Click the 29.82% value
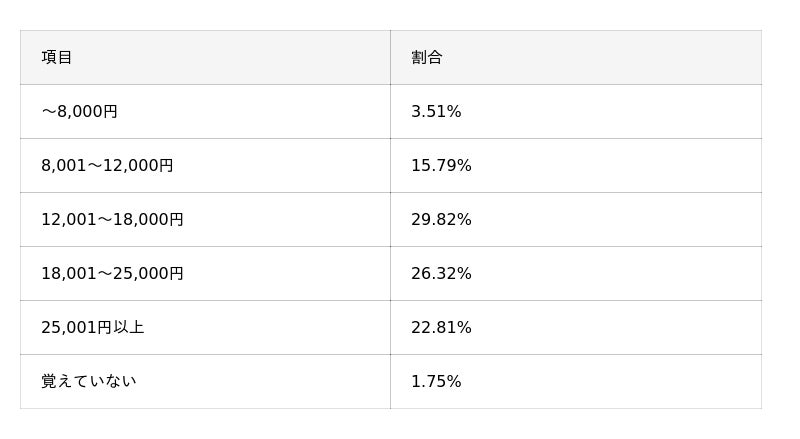Viewport: 800px width, 439px height. (441, 220)
